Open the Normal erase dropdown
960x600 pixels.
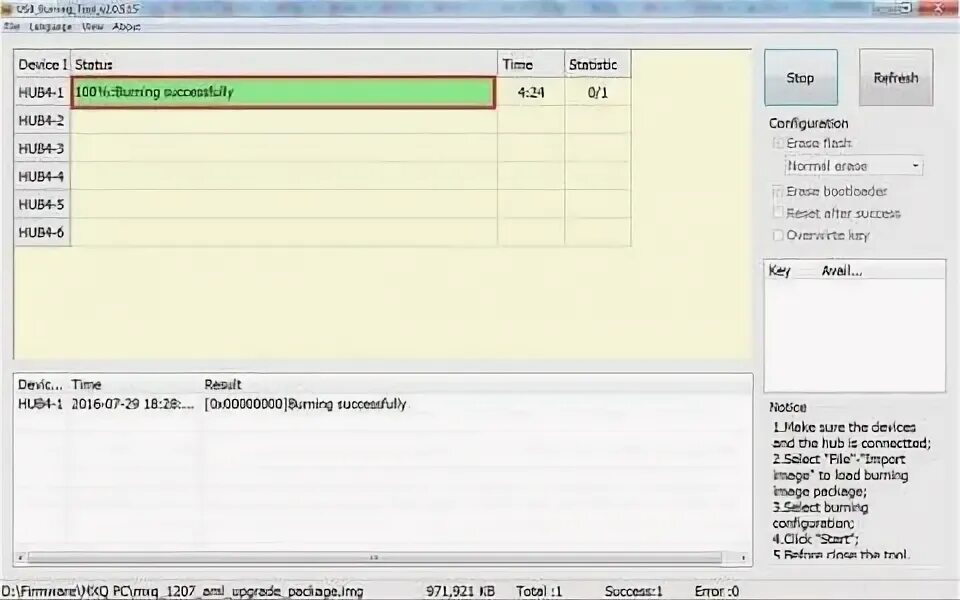click(853, 166)
